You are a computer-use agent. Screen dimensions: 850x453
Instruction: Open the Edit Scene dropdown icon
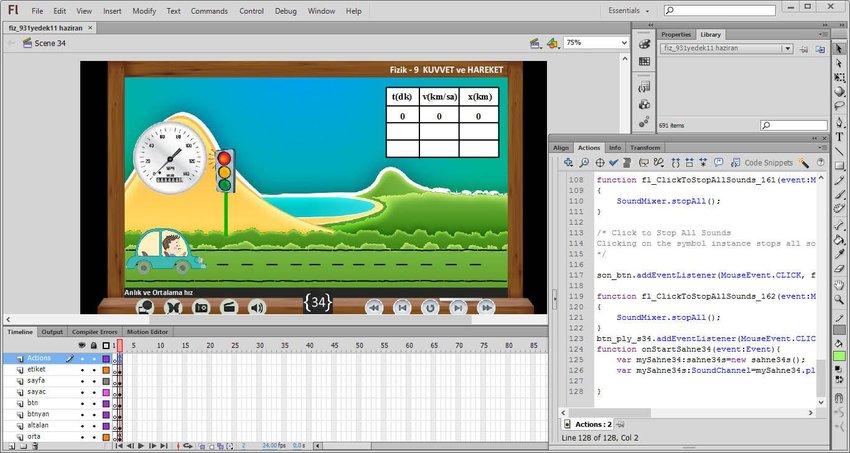[x=536, y=43]
